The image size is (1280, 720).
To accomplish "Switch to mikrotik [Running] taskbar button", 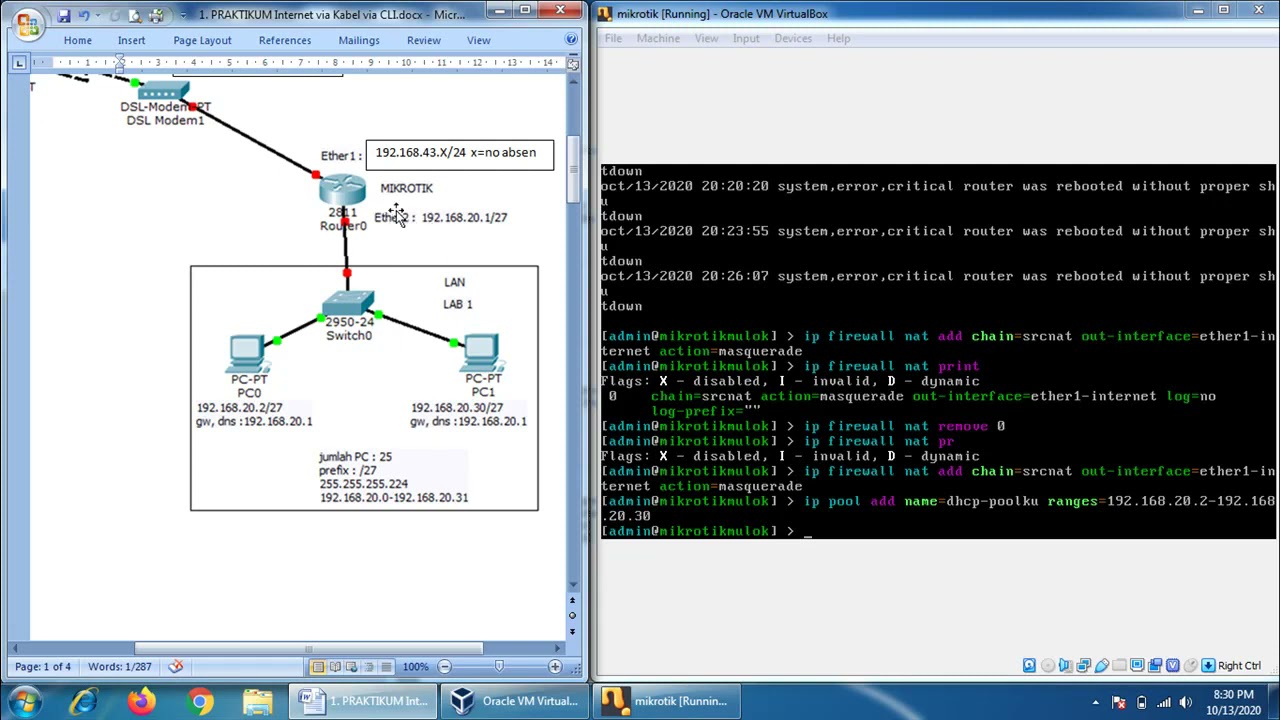I will [x=666, y=702].
